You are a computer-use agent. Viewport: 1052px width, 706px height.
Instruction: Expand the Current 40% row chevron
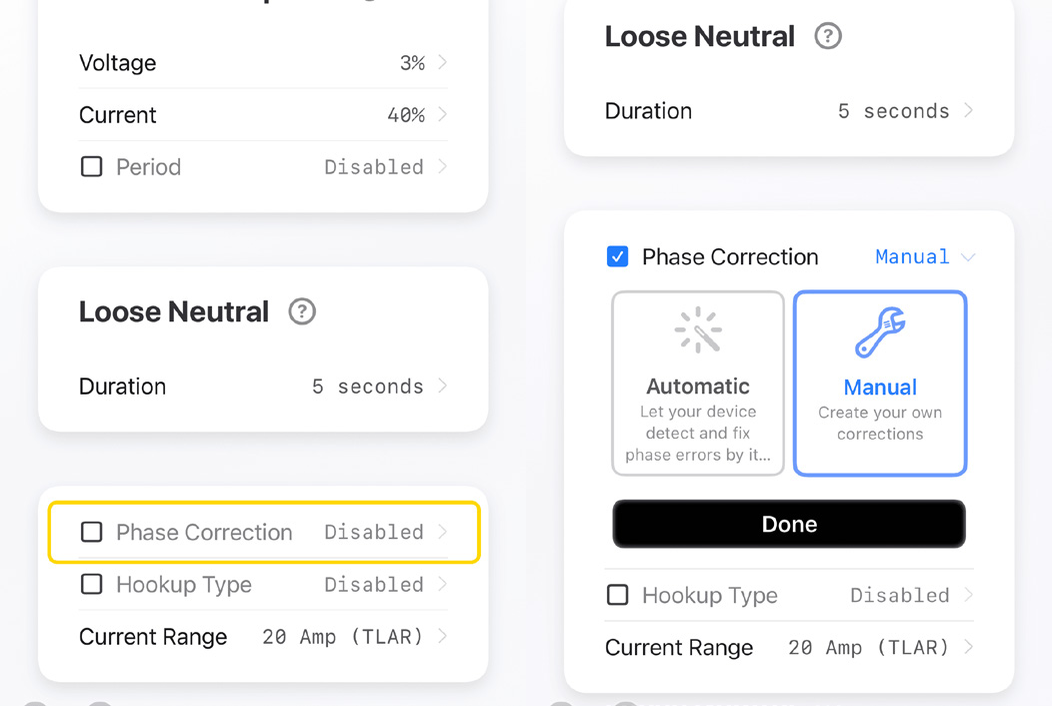click(x=442, y=115)
